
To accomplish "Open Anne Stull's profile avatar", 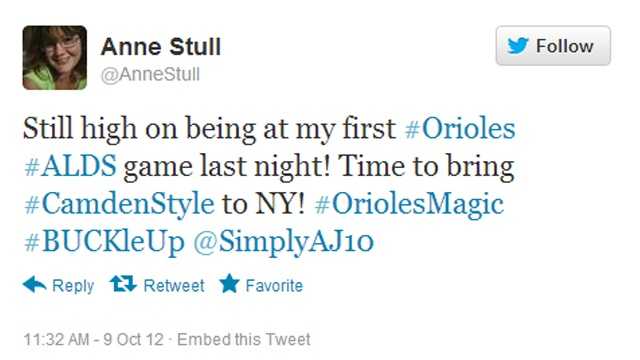I will [55, 58].
